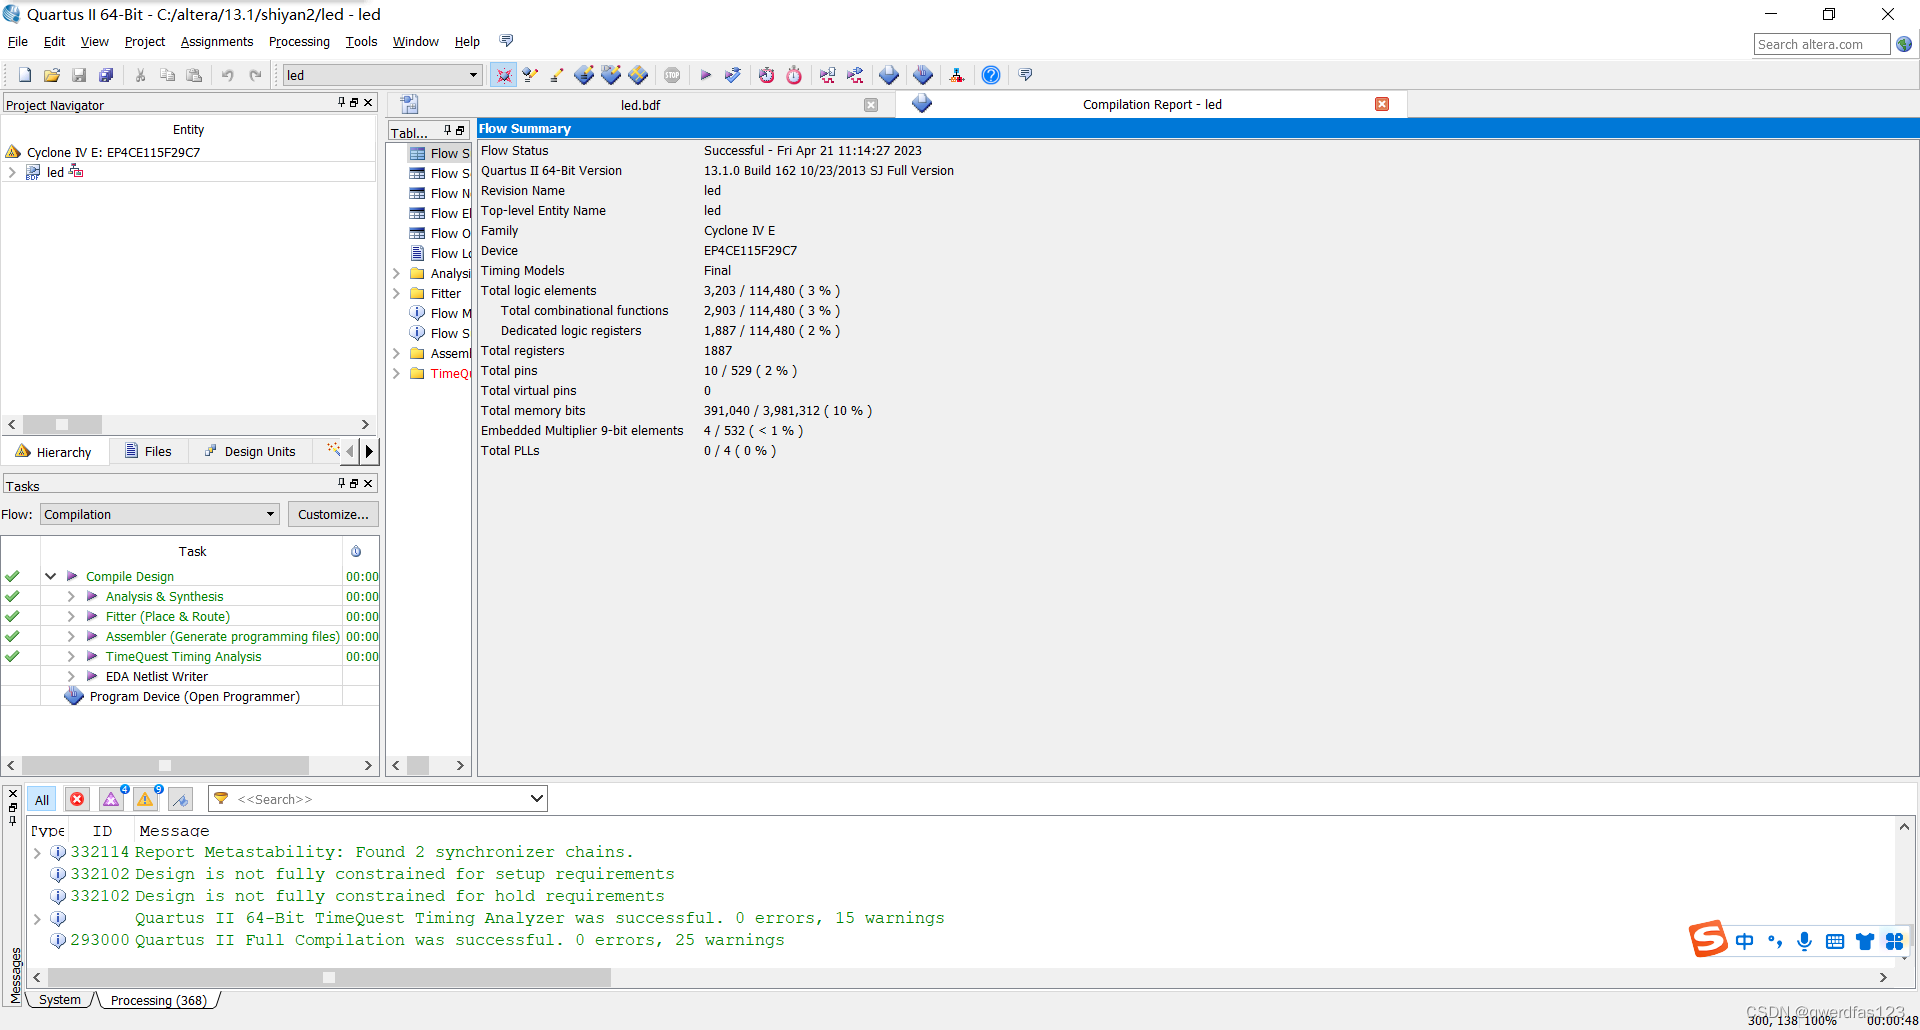Click the Customize... button
This screenshot has width=1920, height=1030.
[333, 514]
